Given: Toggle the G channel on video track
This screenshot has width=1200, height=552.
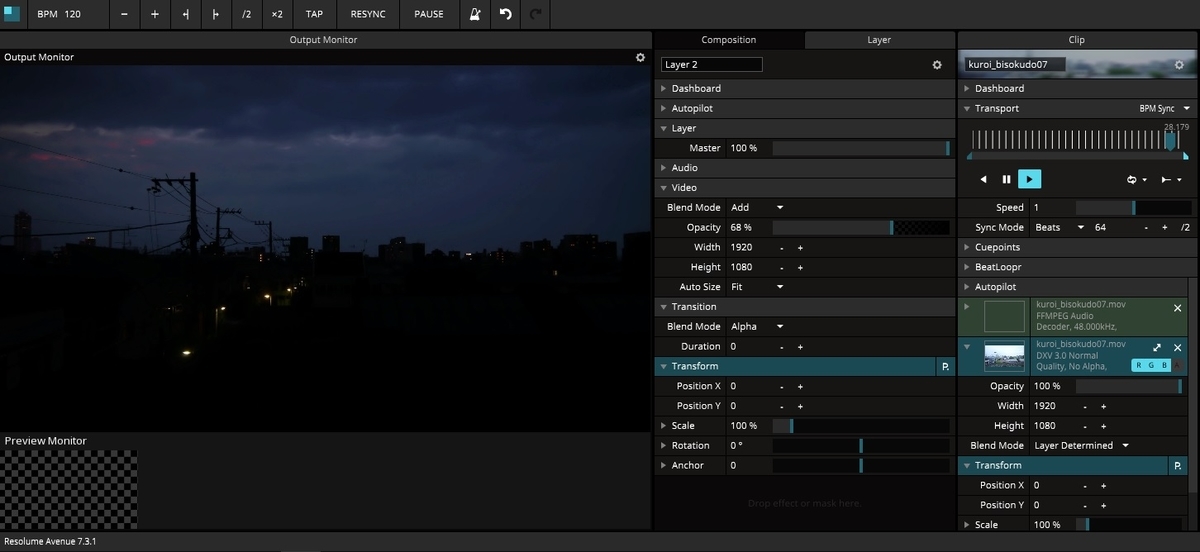Looking at the screenshot, I should [x=1152, y=366].
